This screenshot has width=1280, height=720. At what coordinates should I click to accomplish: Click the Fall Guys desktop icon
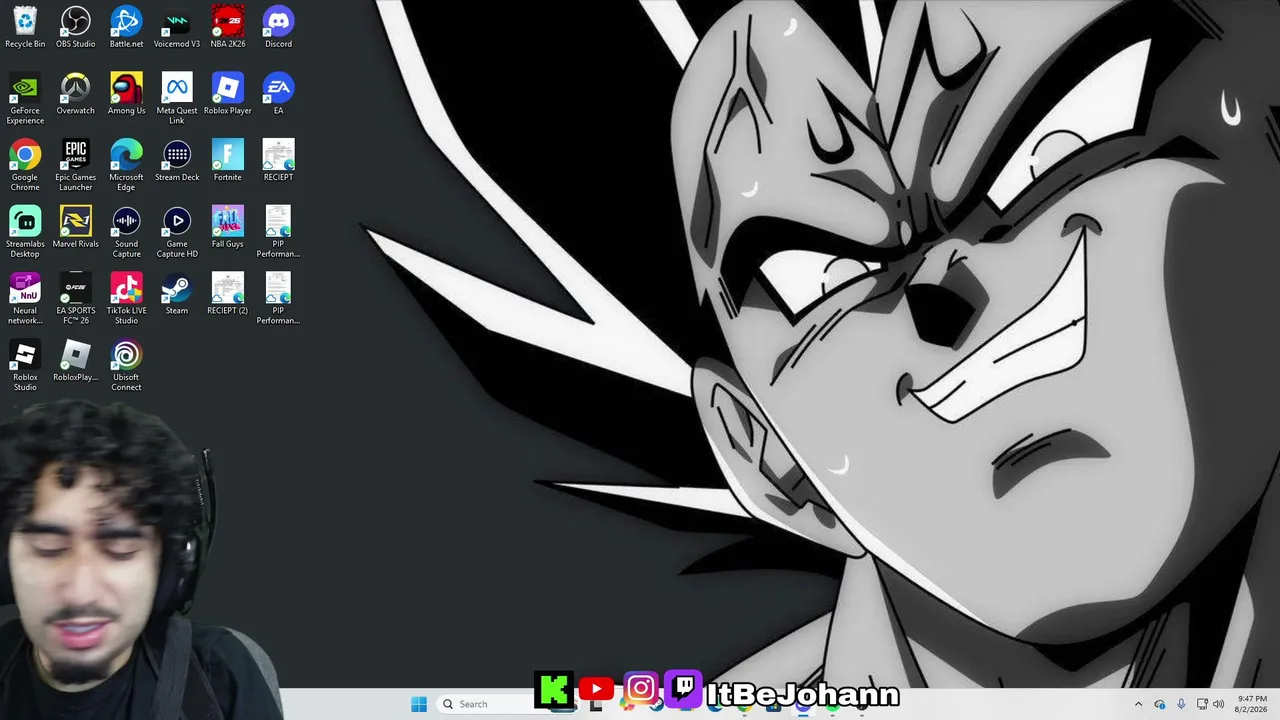[x=228, y=227]
